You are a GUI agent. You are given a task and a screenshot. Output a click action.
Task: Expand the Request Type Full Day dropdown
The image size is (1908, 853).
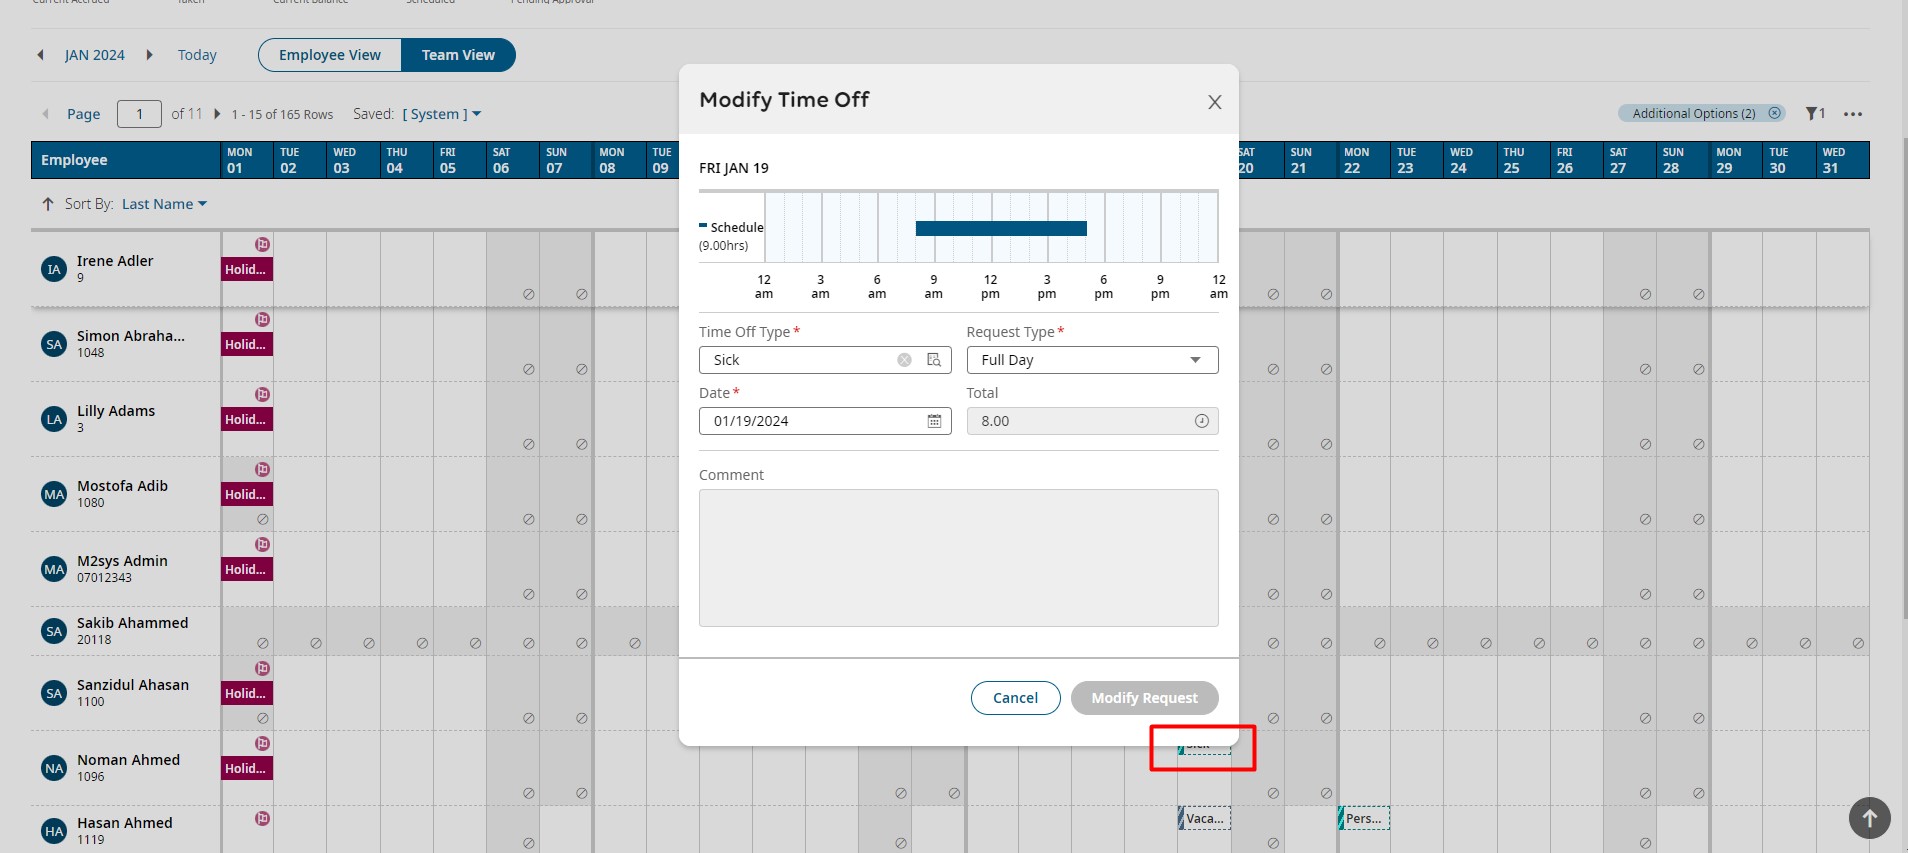click(x=1194, y=360)
